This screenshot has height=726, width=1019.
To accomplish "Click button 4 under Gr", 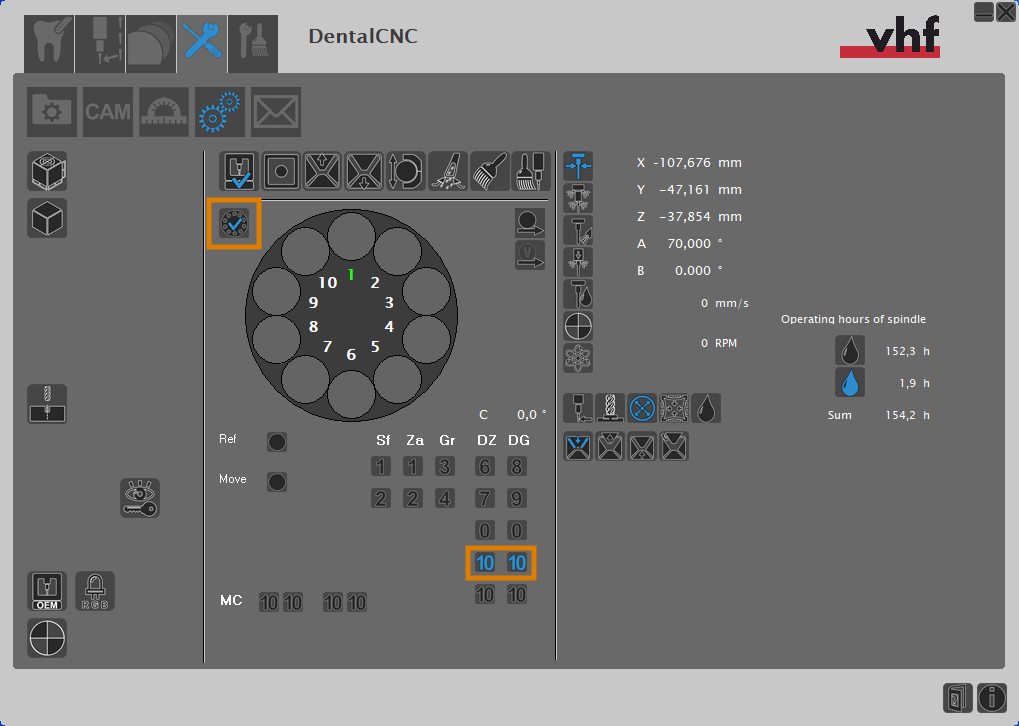I will click(445, 499).
